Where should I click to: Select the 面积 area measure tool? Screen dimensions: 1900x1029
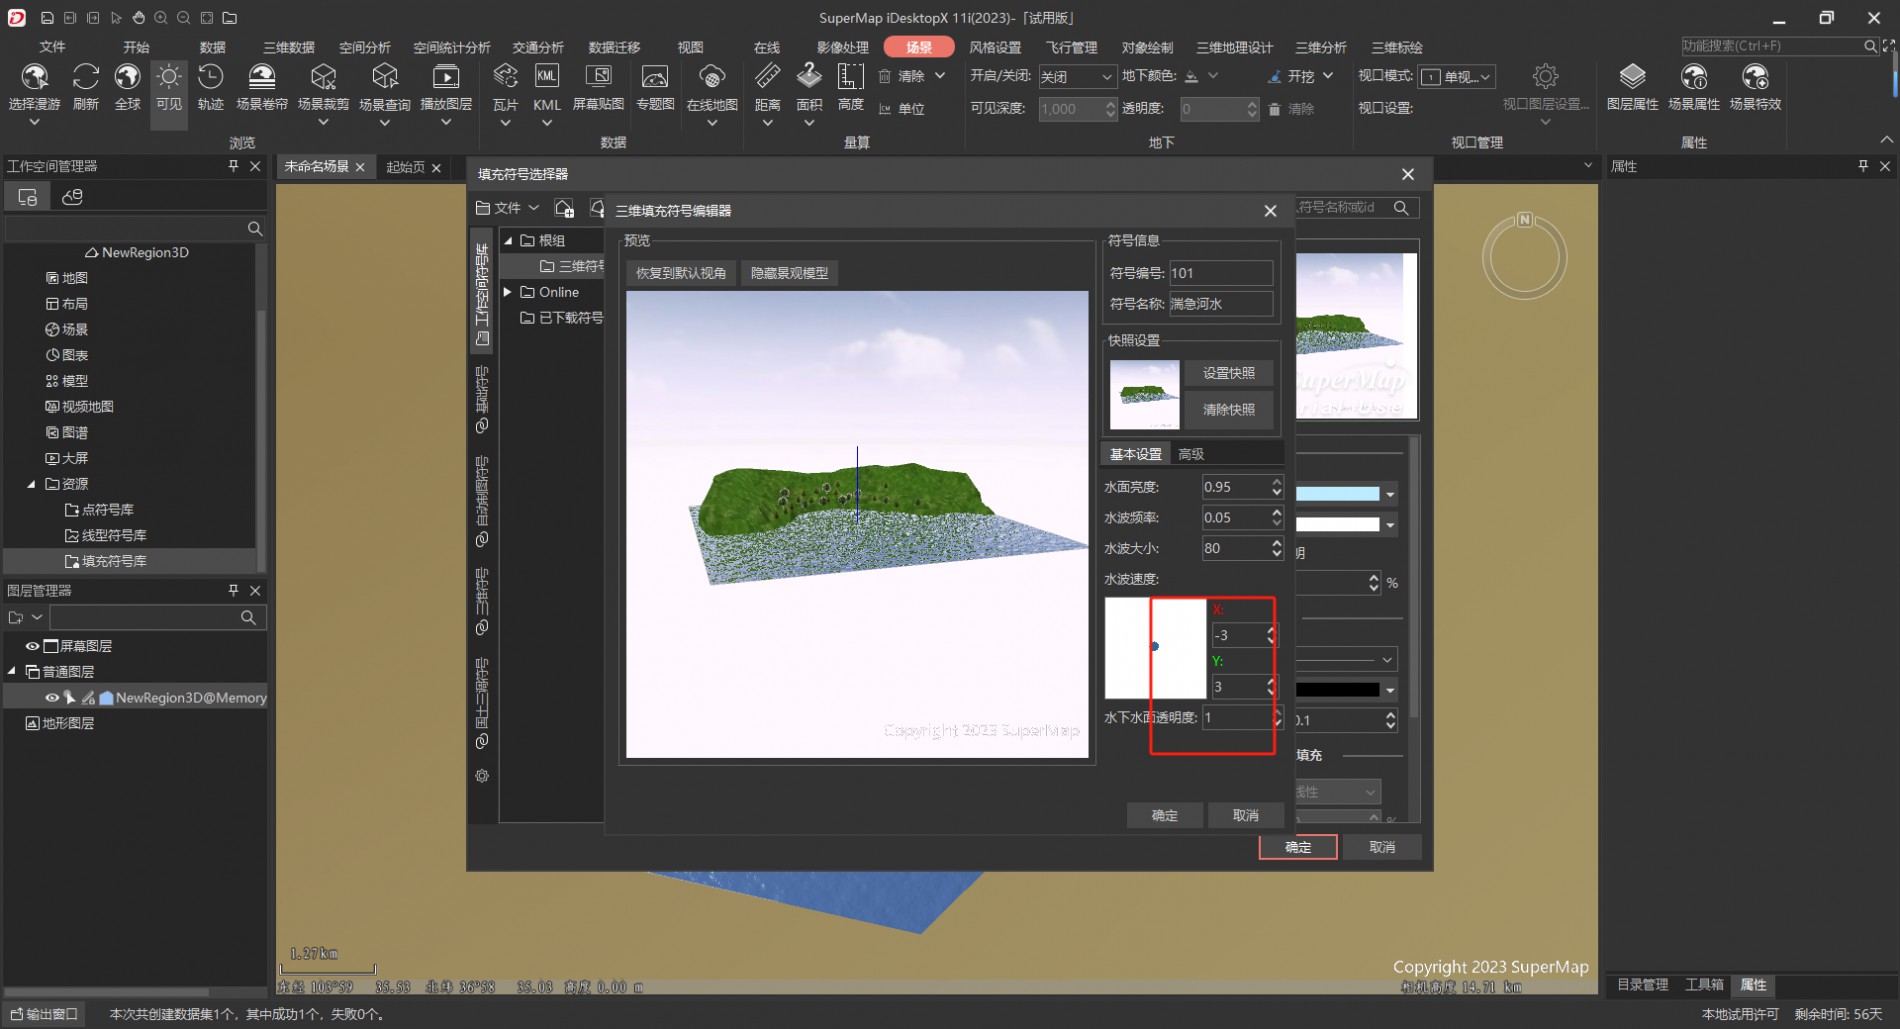[809, 77]
